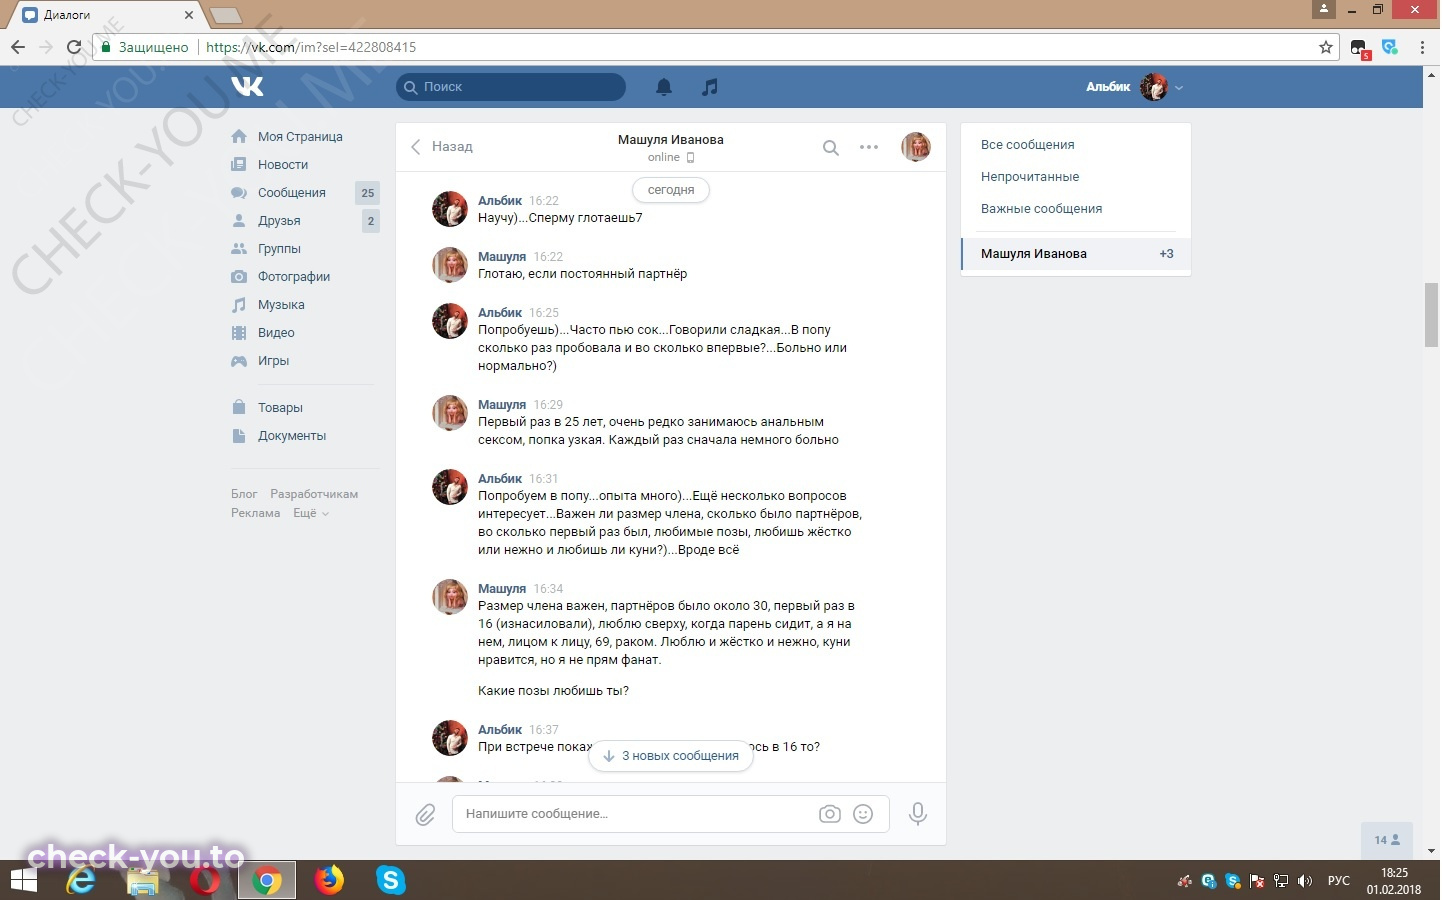Click the camera icon in the message box
Image resolution: width=1442 pixels, height=900 pixels.
(x=830, y=814)
